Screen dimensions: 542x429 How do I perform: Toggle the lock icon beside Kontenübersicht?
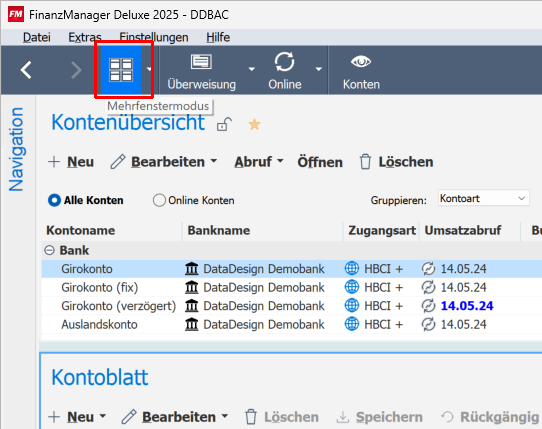224,124
